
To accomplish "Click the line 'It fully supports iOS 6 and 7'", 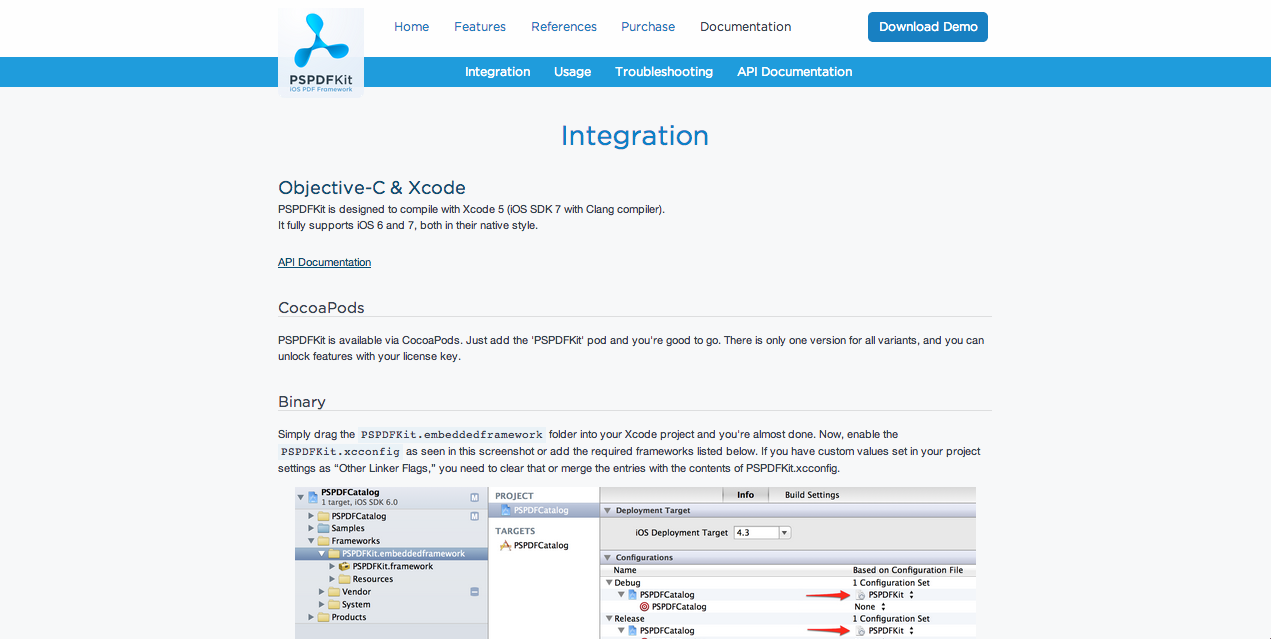I will click(408, 226).
